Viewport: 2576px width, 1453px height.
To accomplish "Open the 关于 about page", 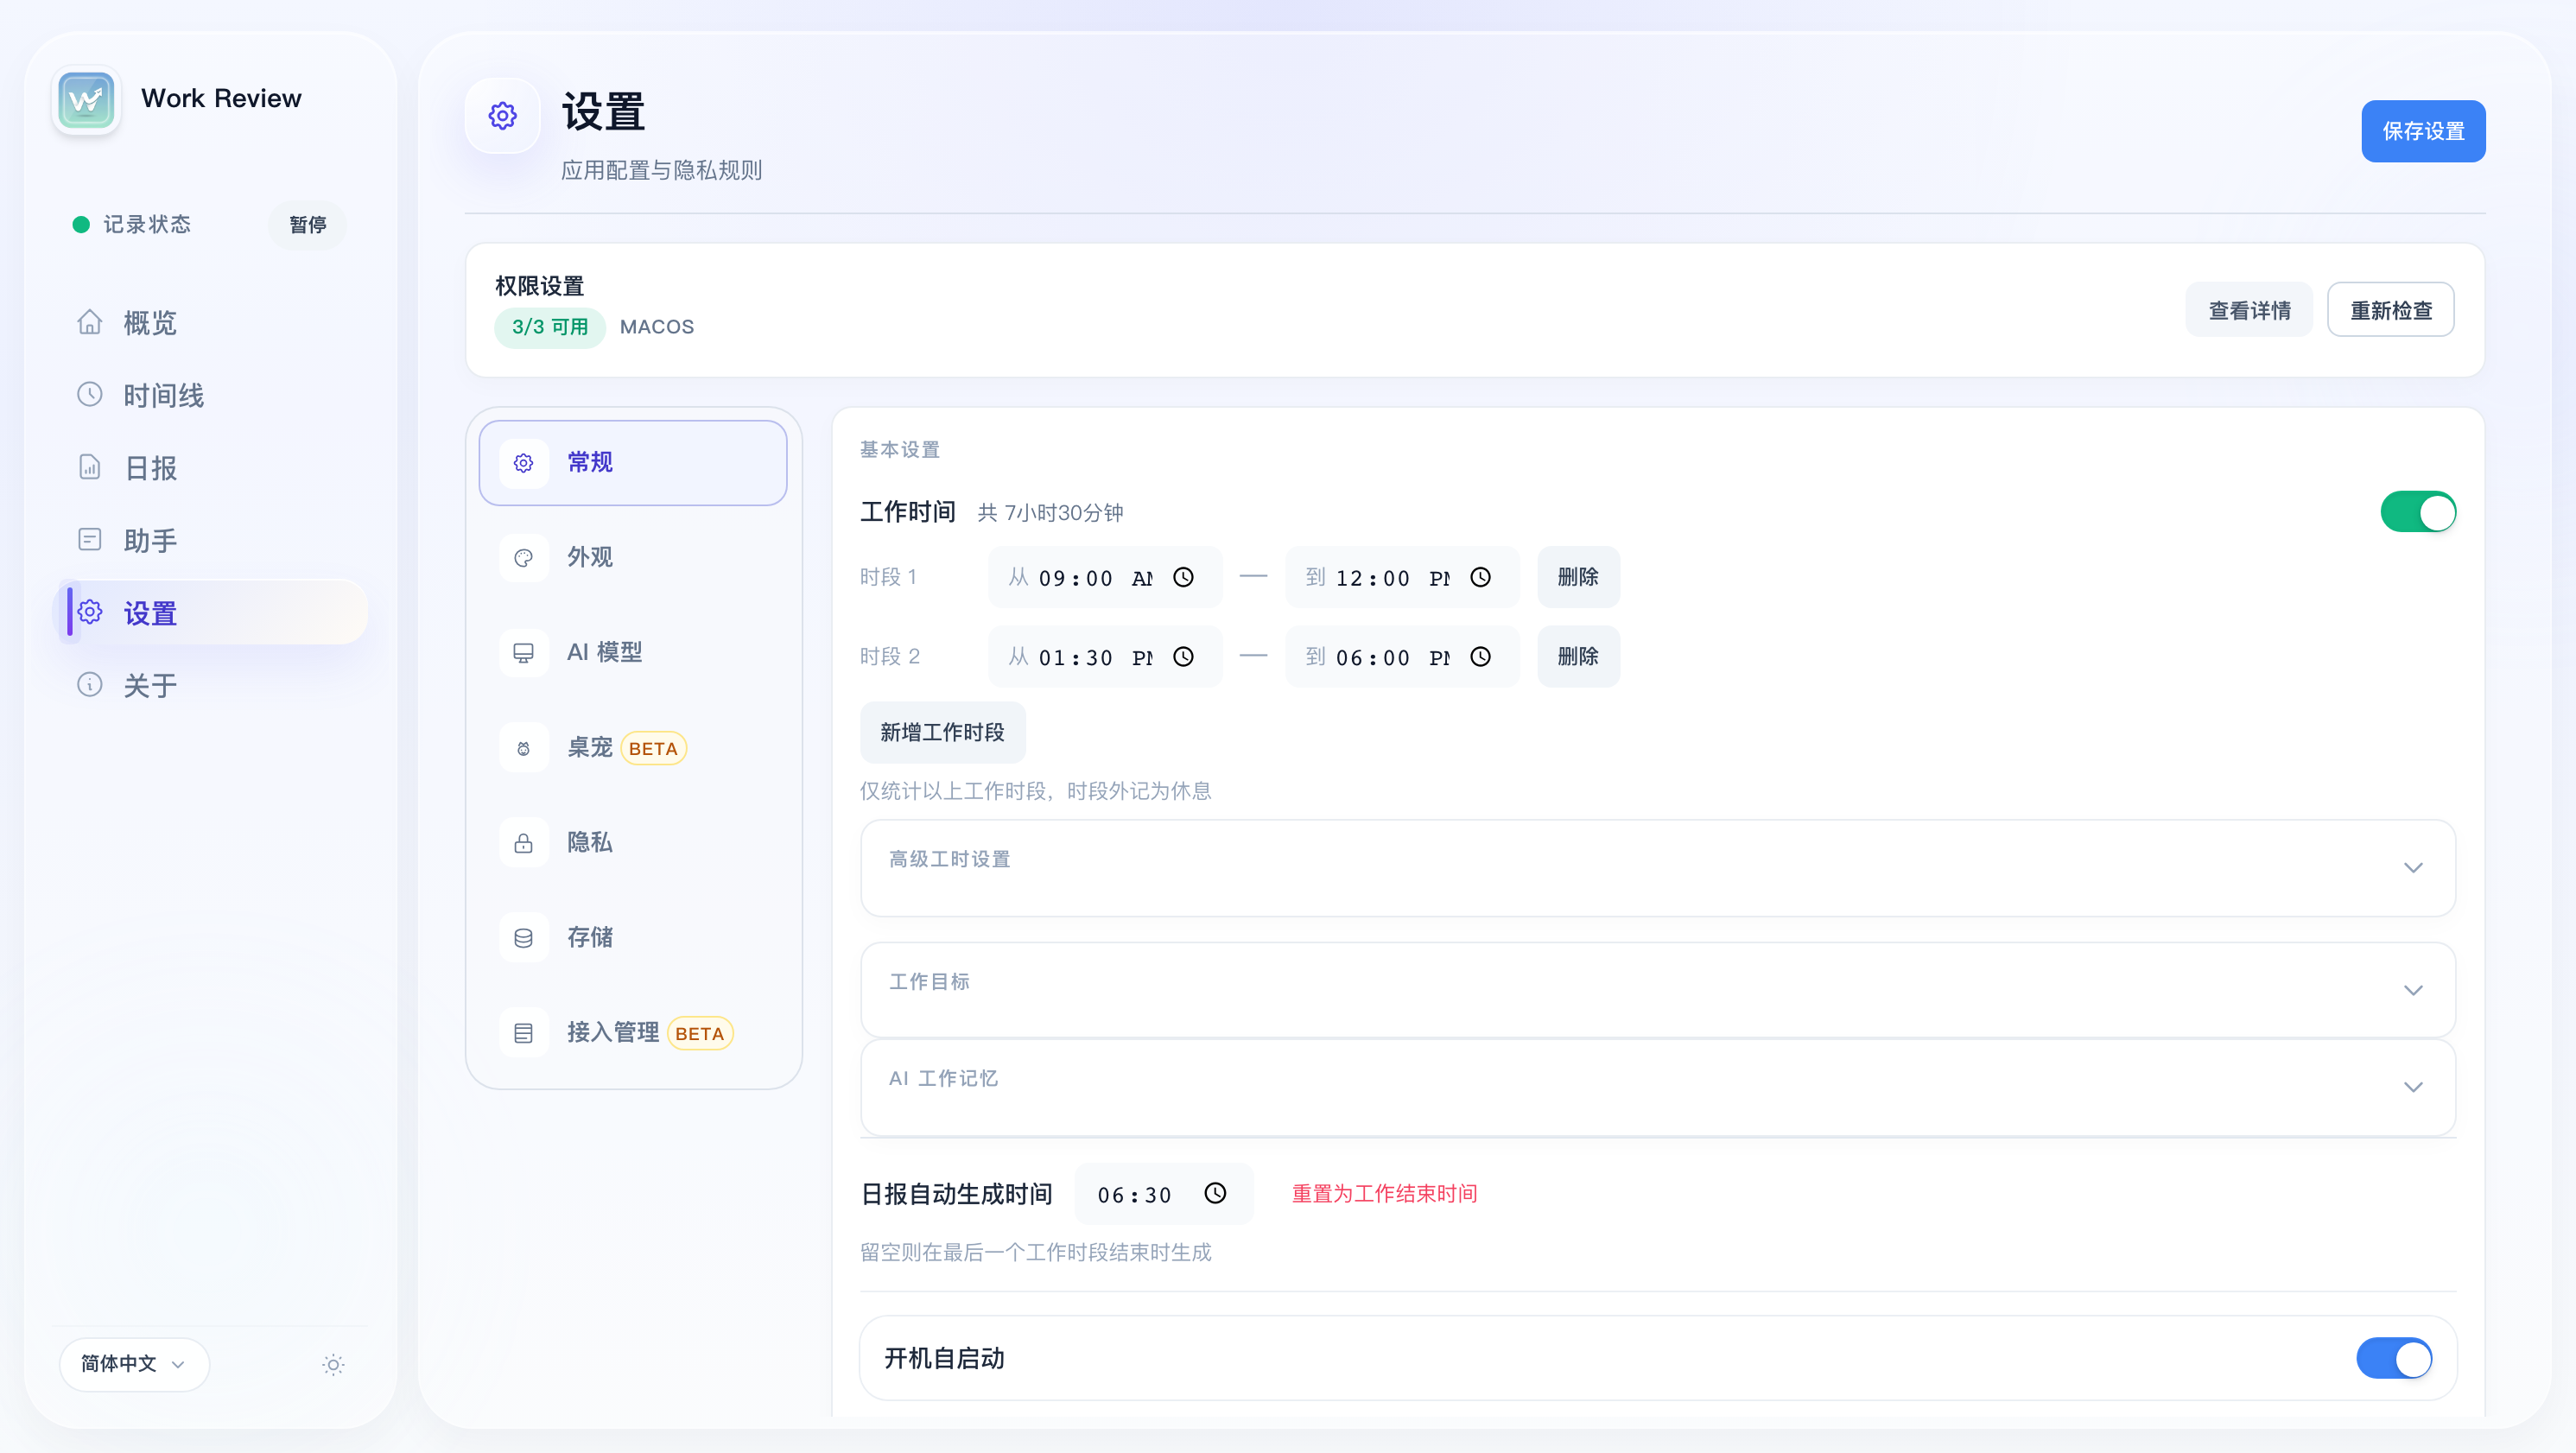I will (210, 685).
